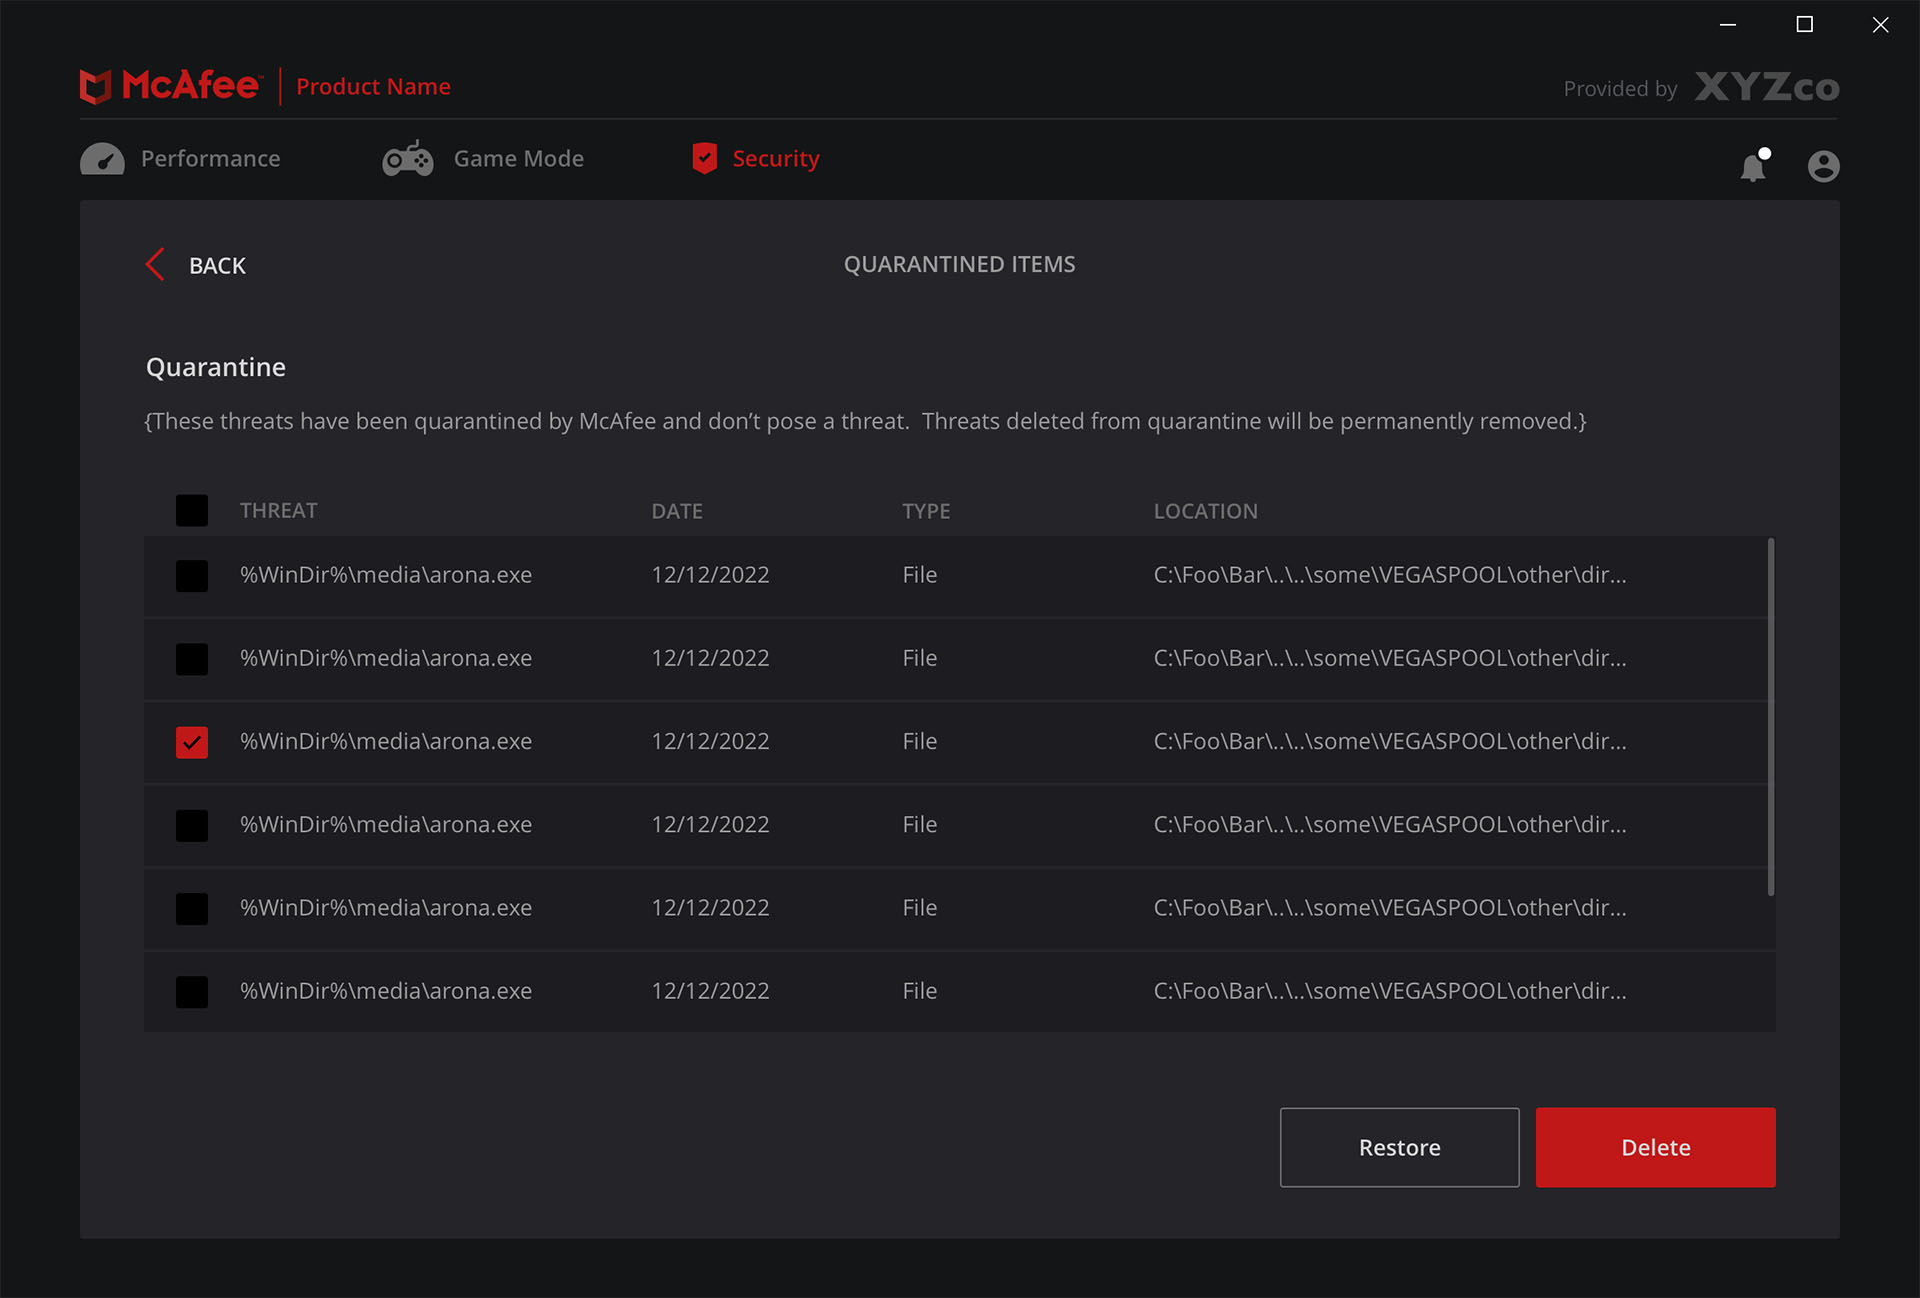Viewport: 1920px width, 1298px height.
Task: Click the Game Mode controller icon
Action: tap(408, 159)
